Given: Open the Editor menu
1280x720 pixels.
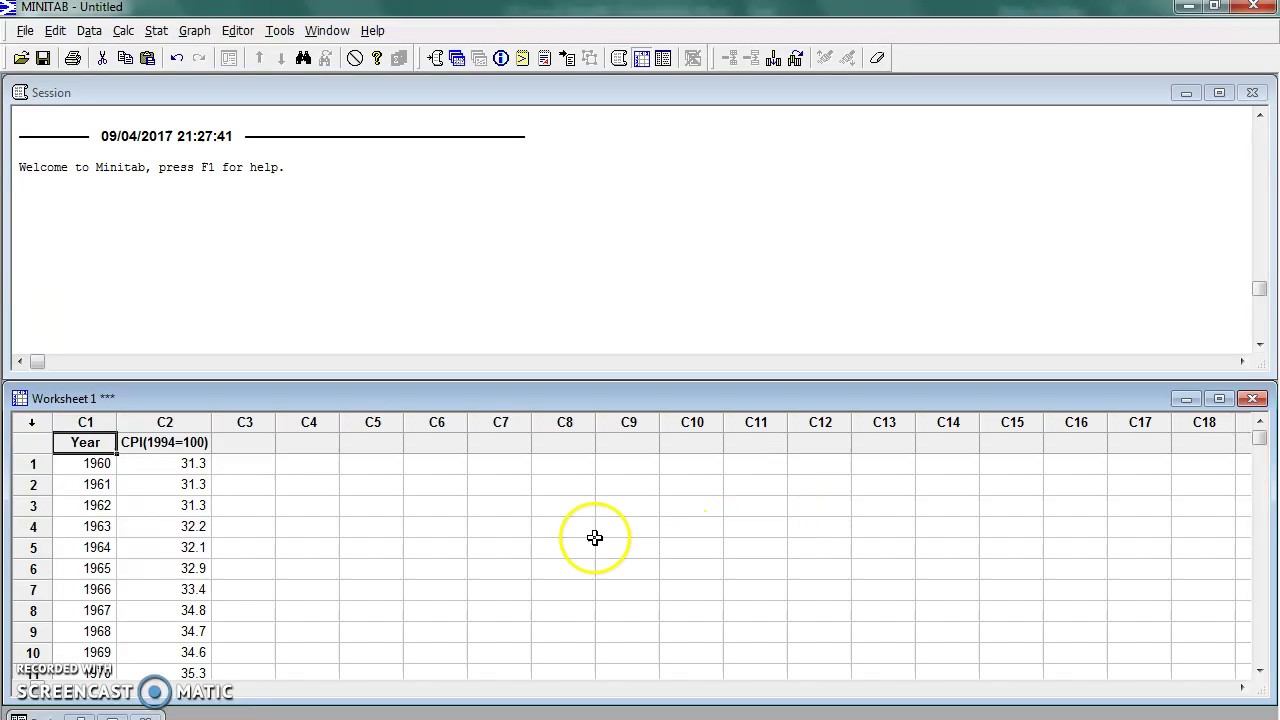Looking at the screenshot, I should [237, 31].
